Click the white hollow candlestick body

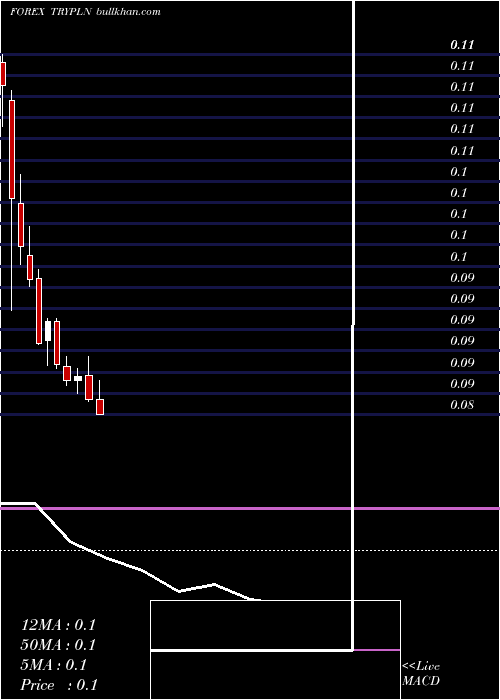tap(48, 331)
